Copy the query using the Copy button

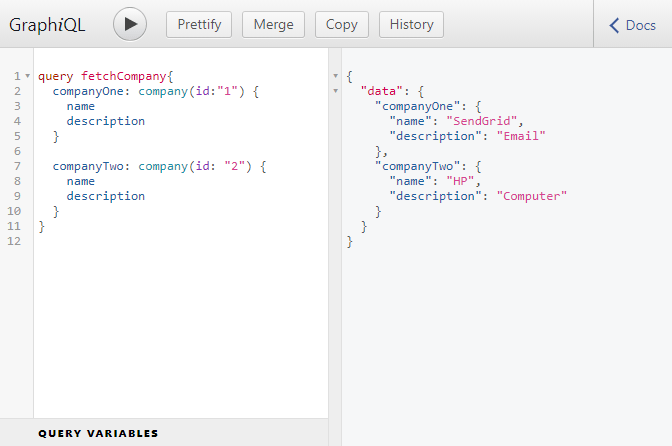[x=342, y=25]
